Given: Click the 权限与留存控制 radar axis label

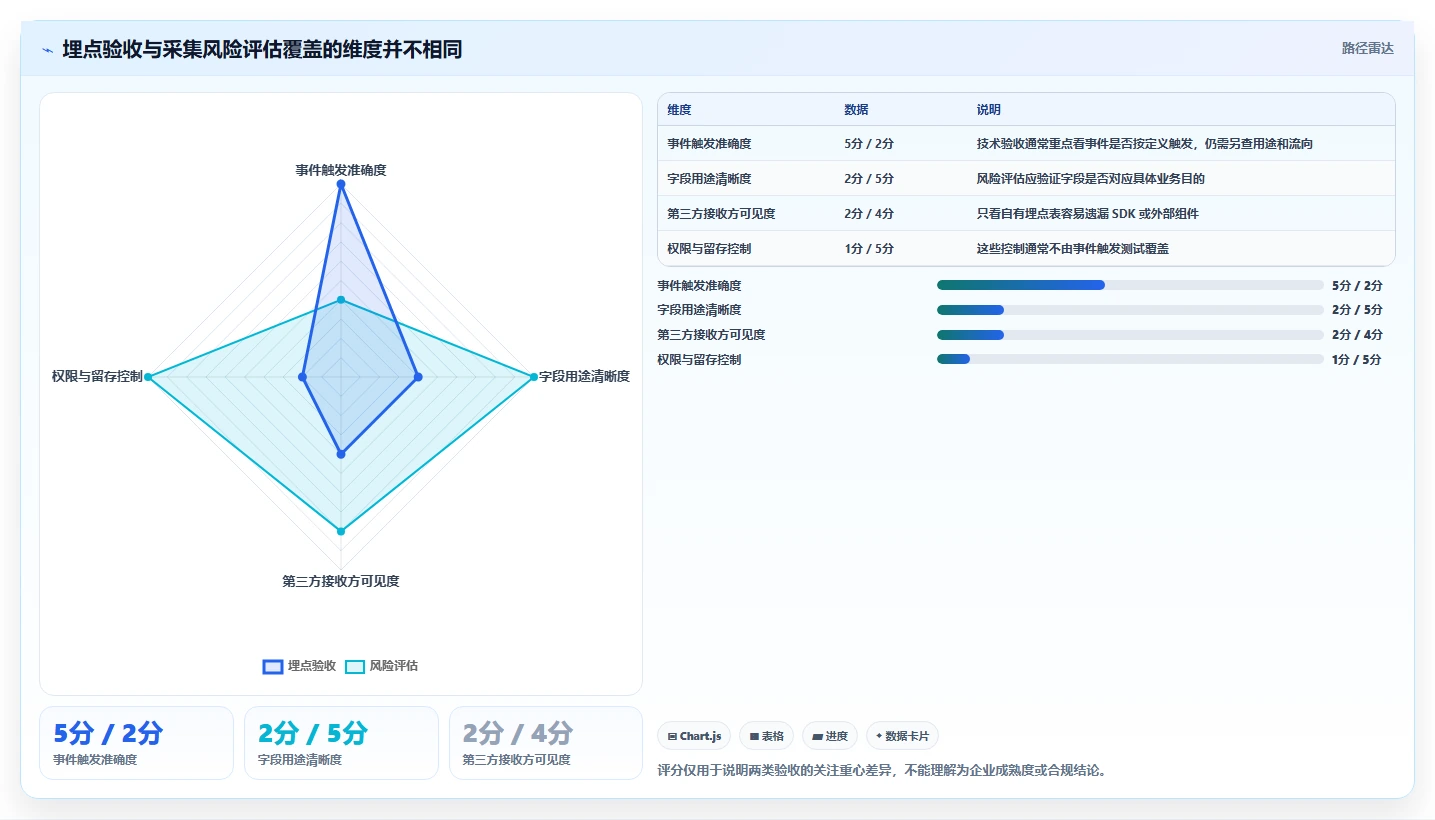Looking at the screenshot, I should tap(97, 377).
